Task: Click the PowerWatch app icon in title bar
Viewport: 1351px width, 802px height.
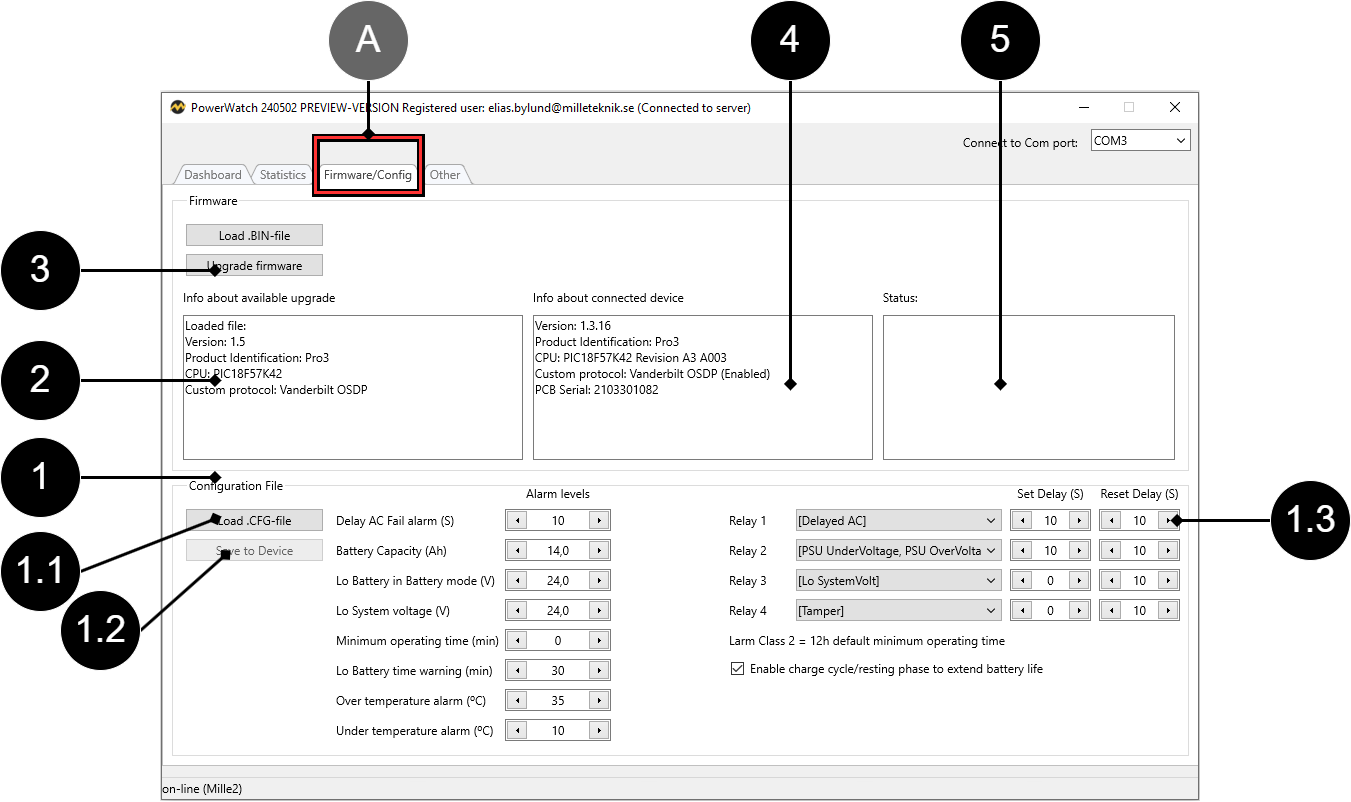Action: pyautogui.click(x=177, y=108)
